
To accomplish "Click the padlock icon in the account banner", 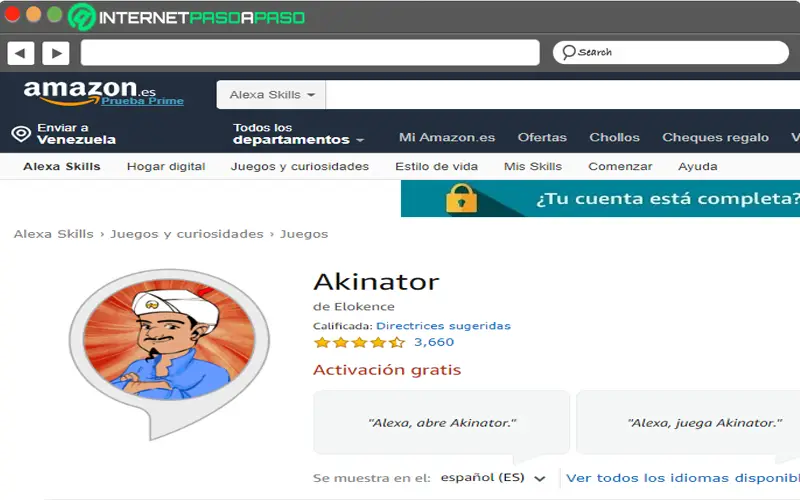I will point(461,198).
